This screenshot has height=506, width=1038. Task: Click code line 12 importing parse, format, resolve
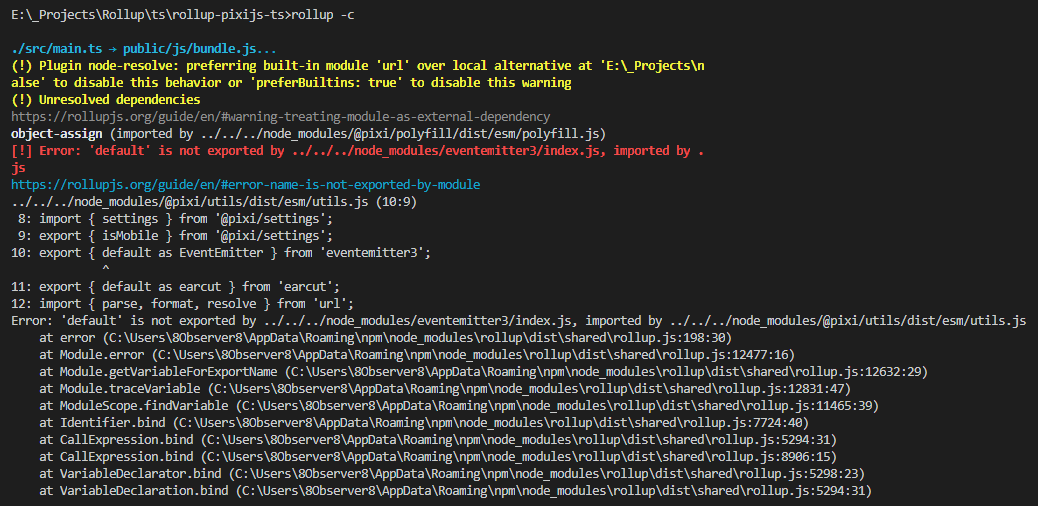coord(183,304)
